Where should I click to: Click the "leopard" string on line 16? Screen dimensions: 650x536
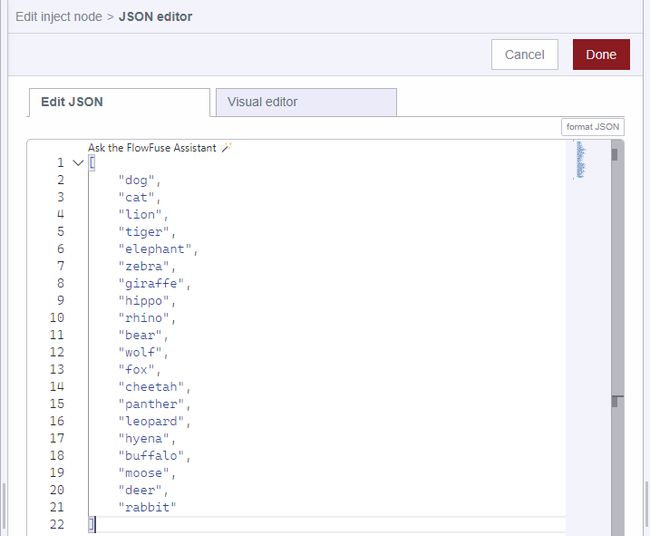(151, 421)
